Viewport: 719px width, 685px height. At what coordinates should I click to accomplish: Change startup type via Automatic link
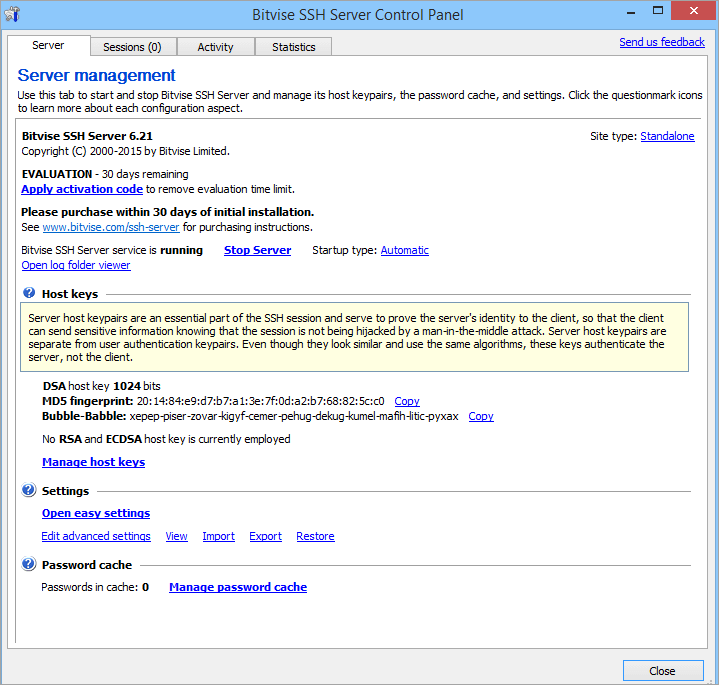[404, 250]
